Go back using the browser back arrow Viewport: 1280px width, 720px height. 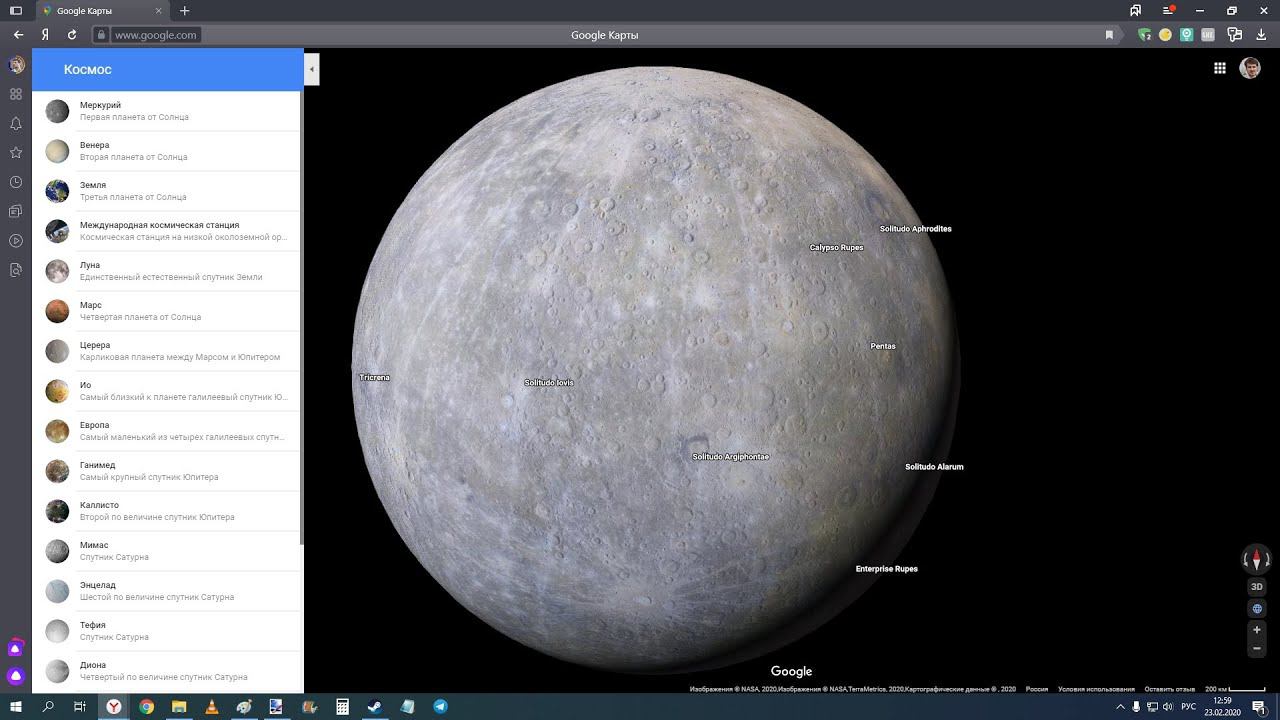click(x=18, y=34)
